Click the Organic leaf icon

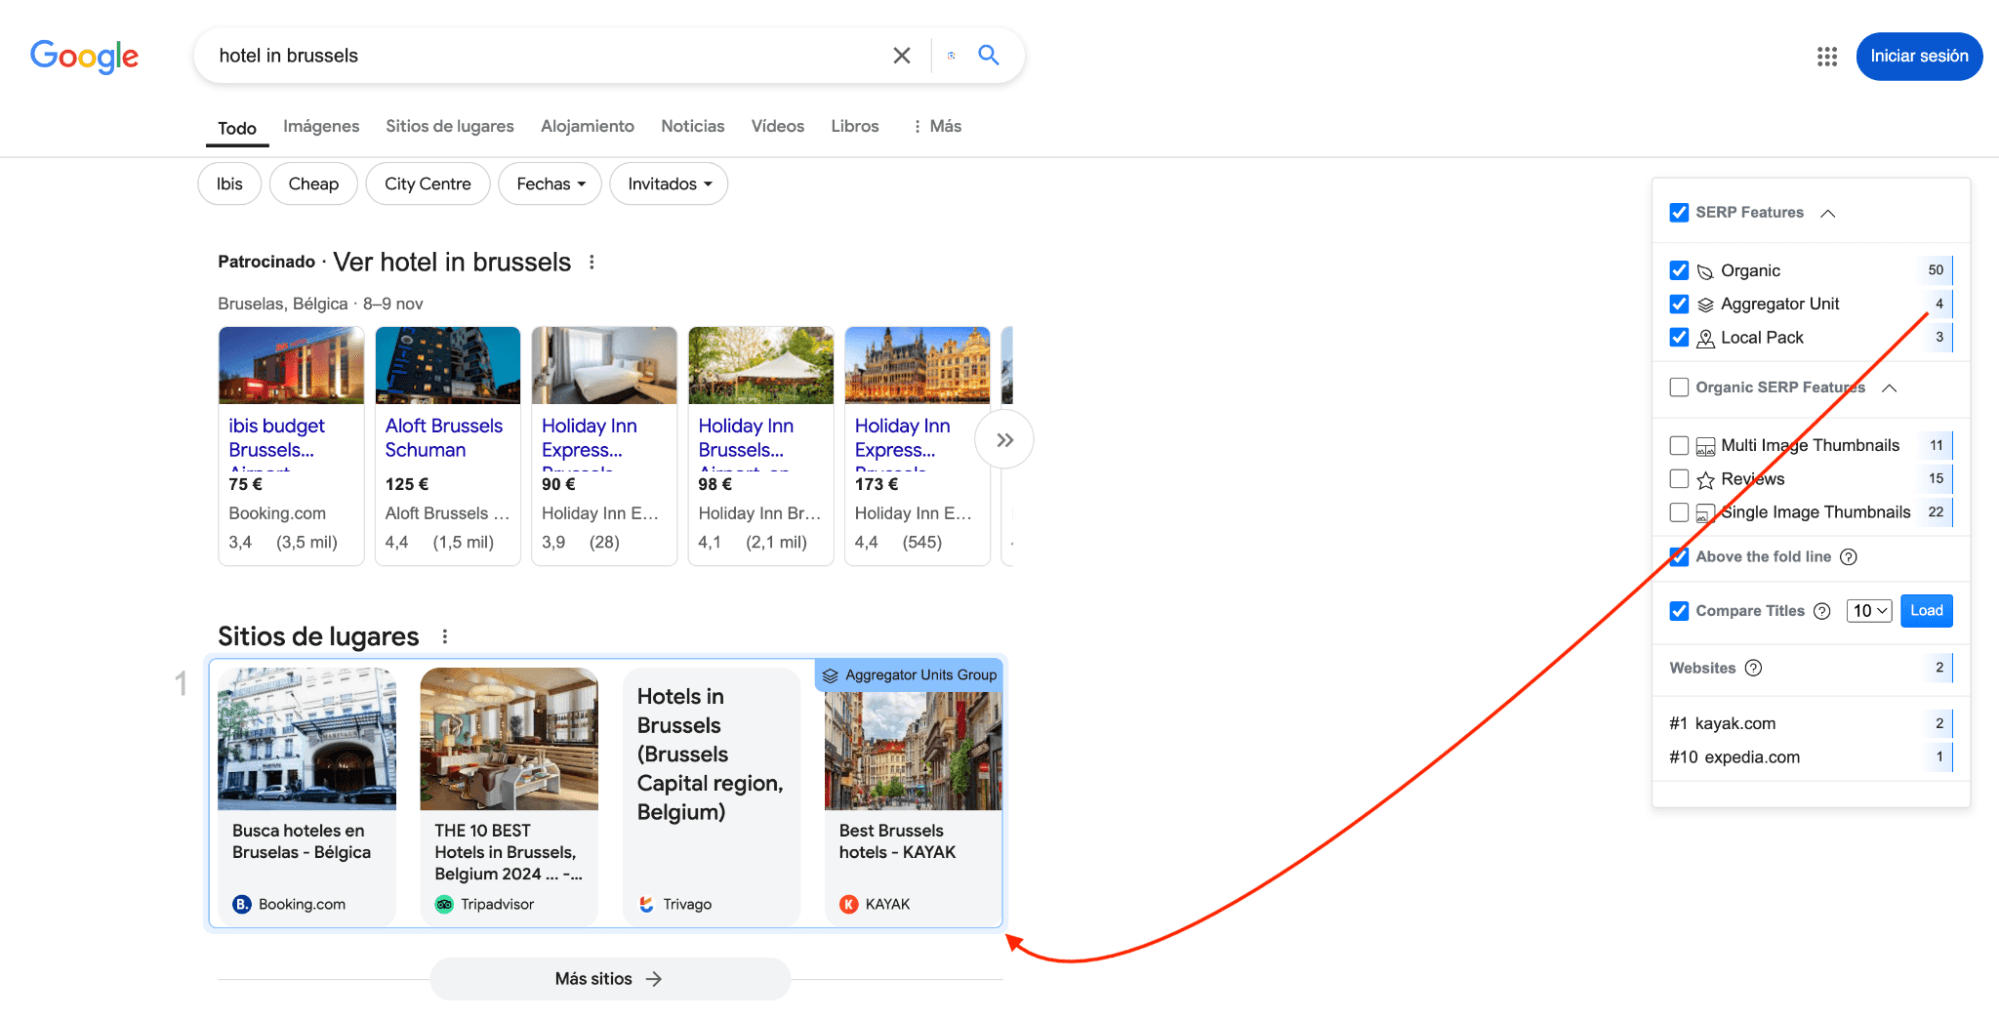[1705, 271]
